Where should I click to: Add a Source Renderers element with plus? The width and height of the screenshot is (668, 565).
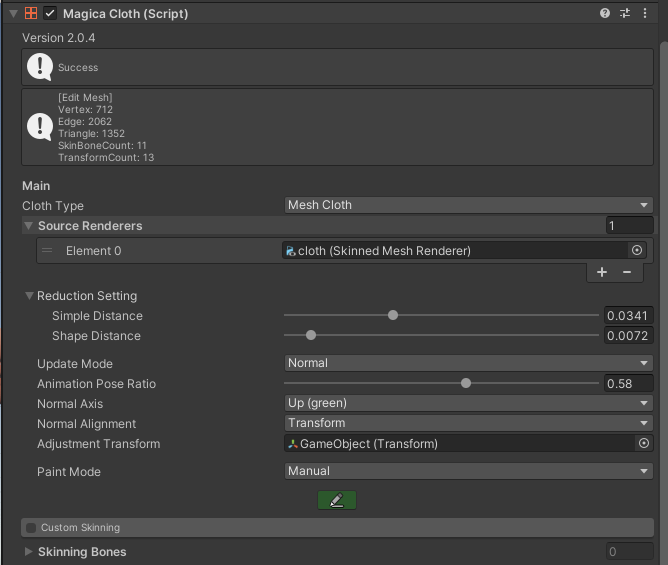[602, 272]
